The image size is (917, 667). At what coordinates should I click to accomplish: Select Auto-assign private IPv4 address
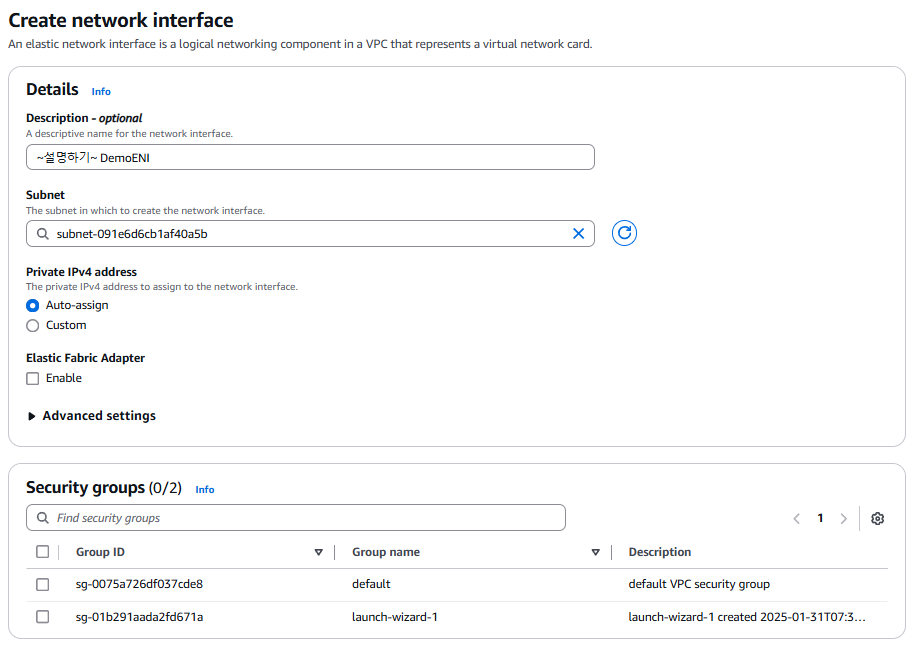(33, 305)
